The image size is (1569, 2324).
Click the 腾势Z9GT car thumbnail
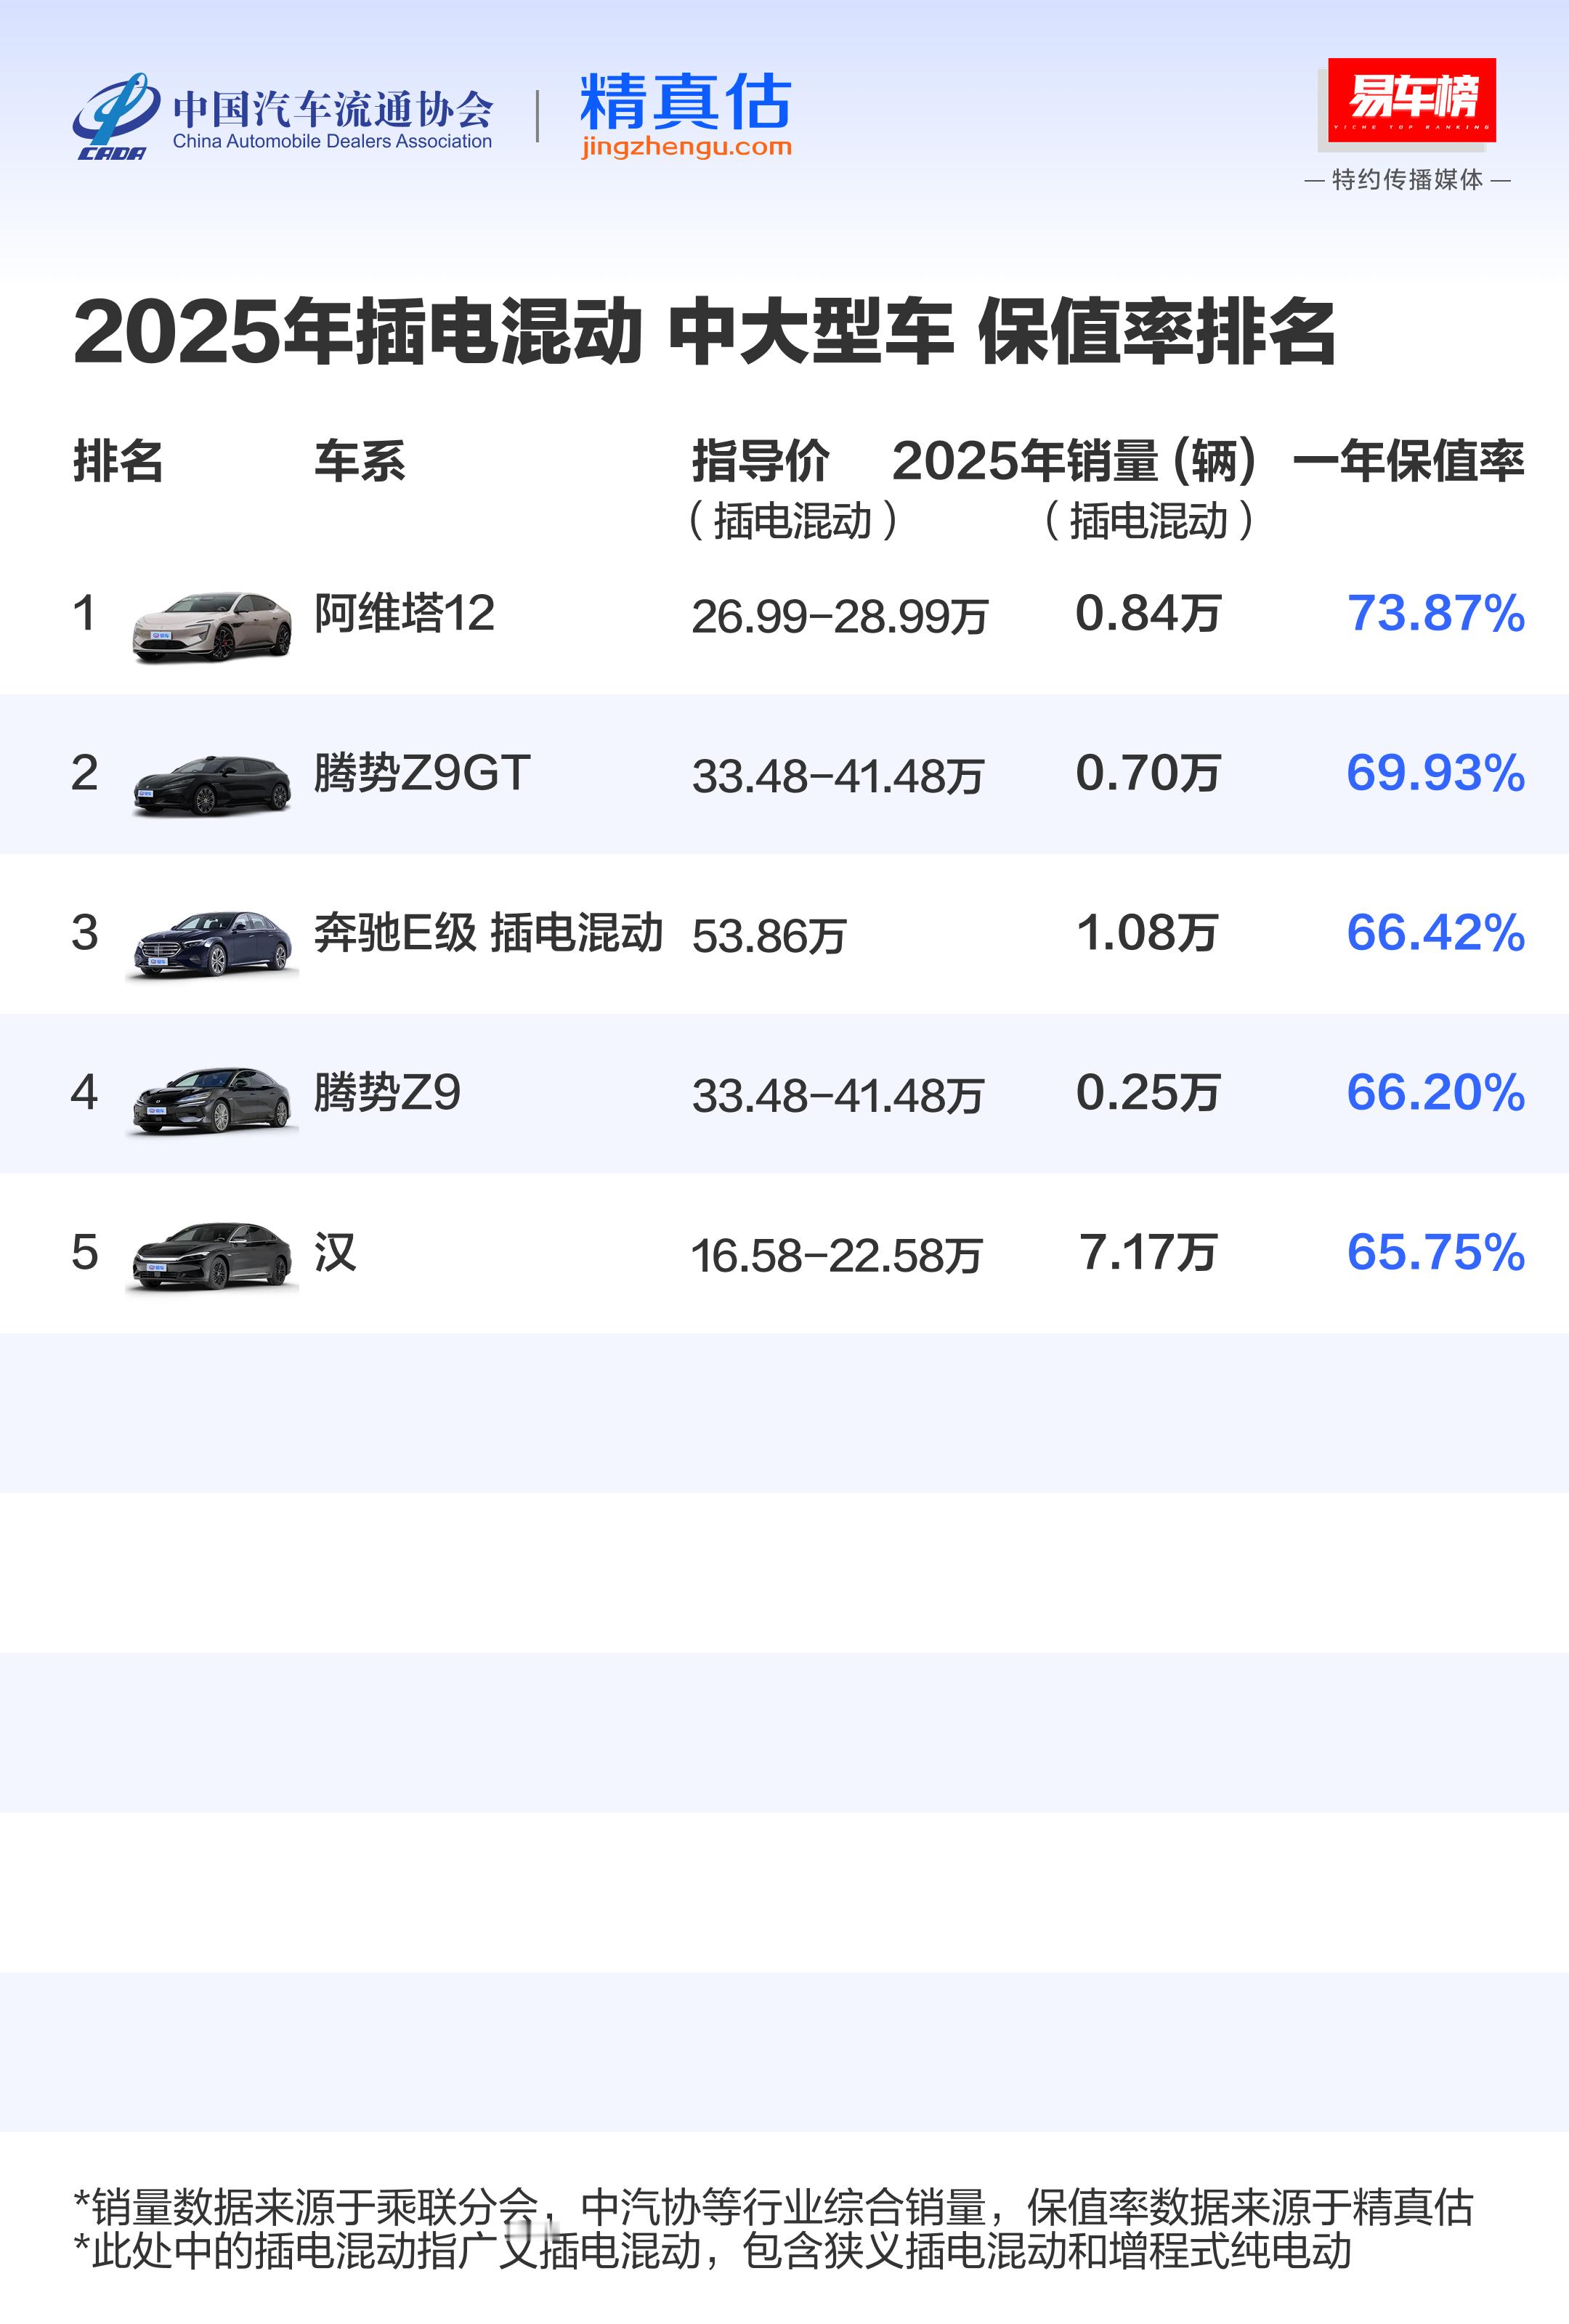[x=212, y=785]
